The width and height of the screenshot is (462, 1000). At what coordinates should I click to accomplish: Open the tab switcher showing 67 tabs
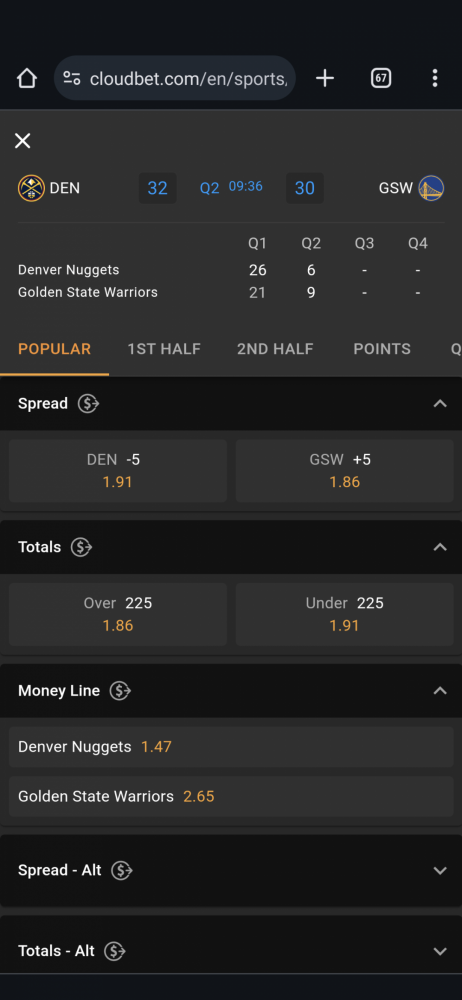[381, 78]
